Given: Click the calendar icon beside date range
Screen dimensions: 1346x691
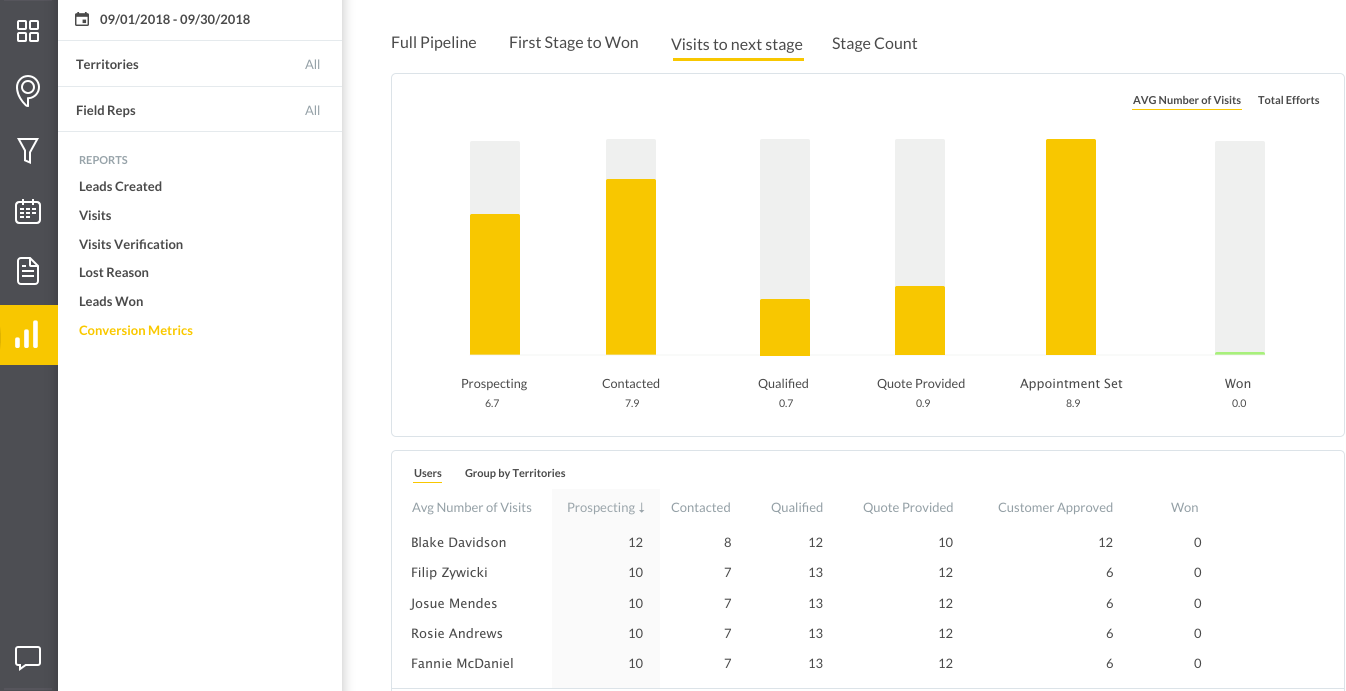Looking at the screenshot, I should (x=82, y=19).
